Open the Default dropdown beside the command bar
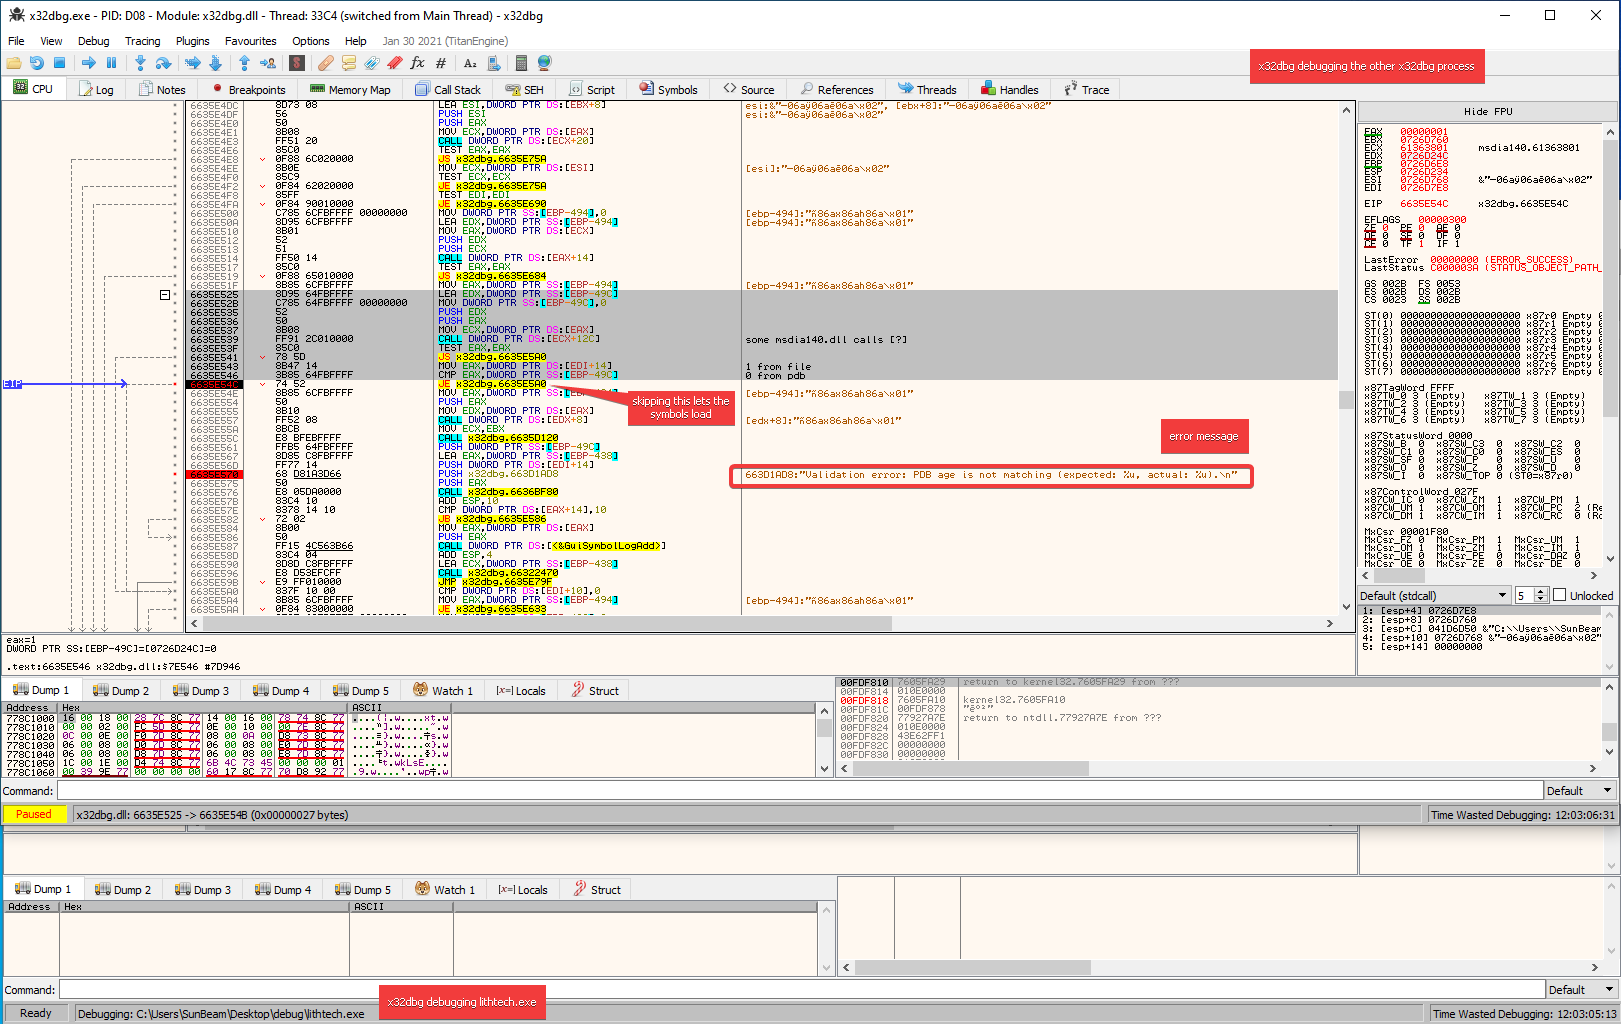 (1578, 789)
